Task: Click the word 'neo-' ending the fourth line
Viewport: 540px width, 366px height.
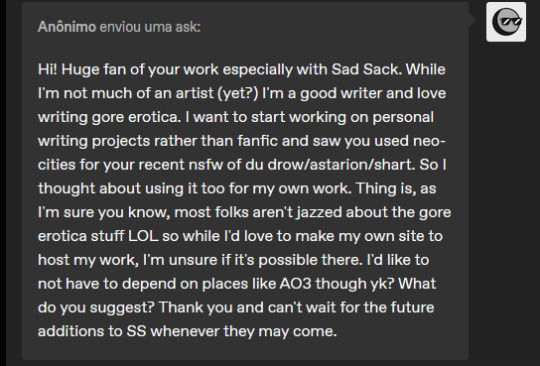Action: tap(429, 141)
